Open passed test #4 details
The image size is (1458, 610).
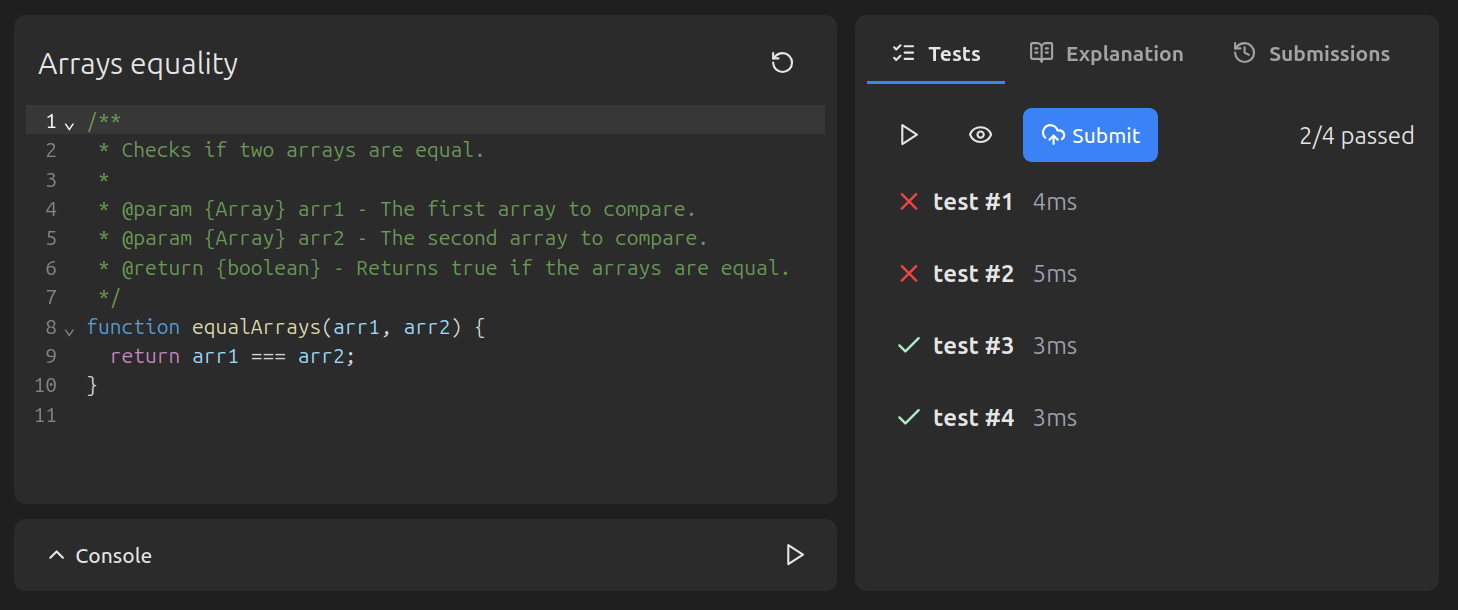(973, 418)
